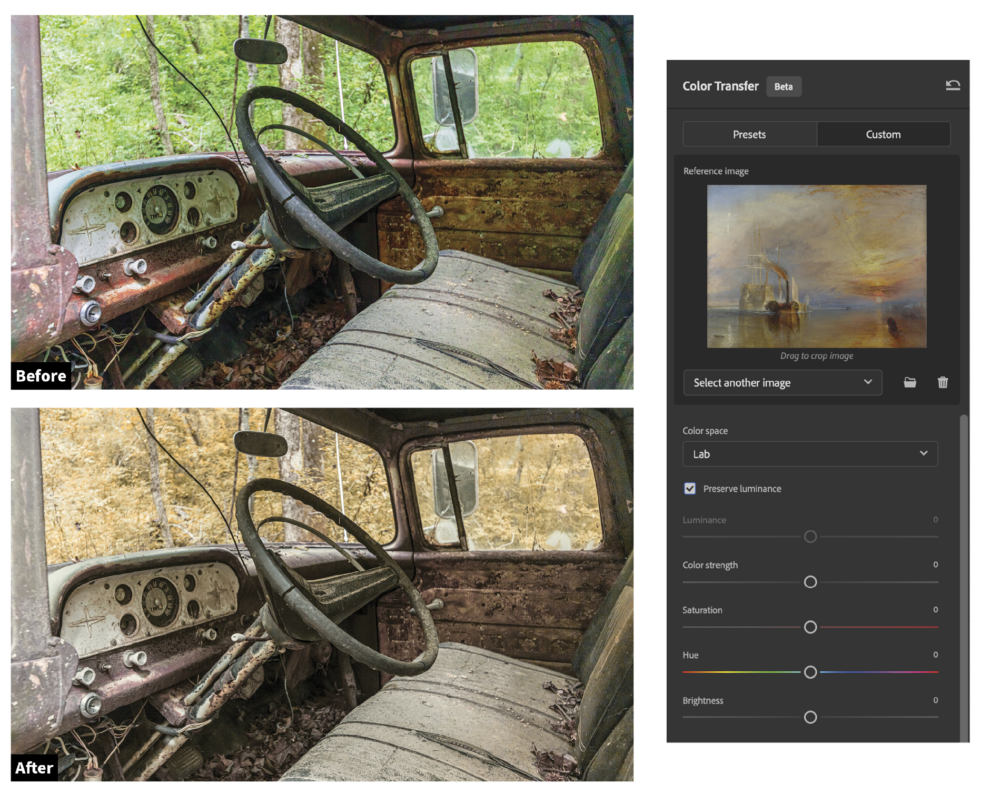1000x803 pixels.
Task: Click the Color strength slider handle
Action: pyautogui.click(x=810, y=582)
